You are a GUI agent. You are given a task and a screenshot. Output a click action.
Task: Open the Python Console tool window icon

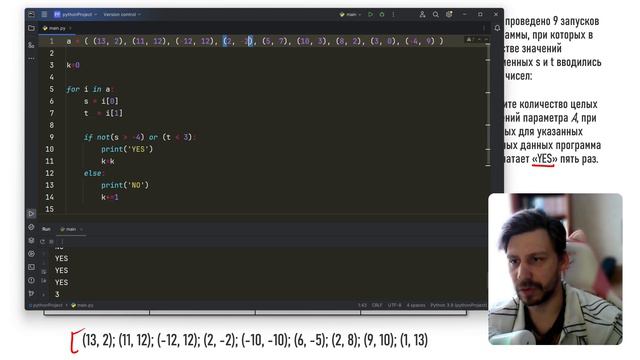click(31, 227)
